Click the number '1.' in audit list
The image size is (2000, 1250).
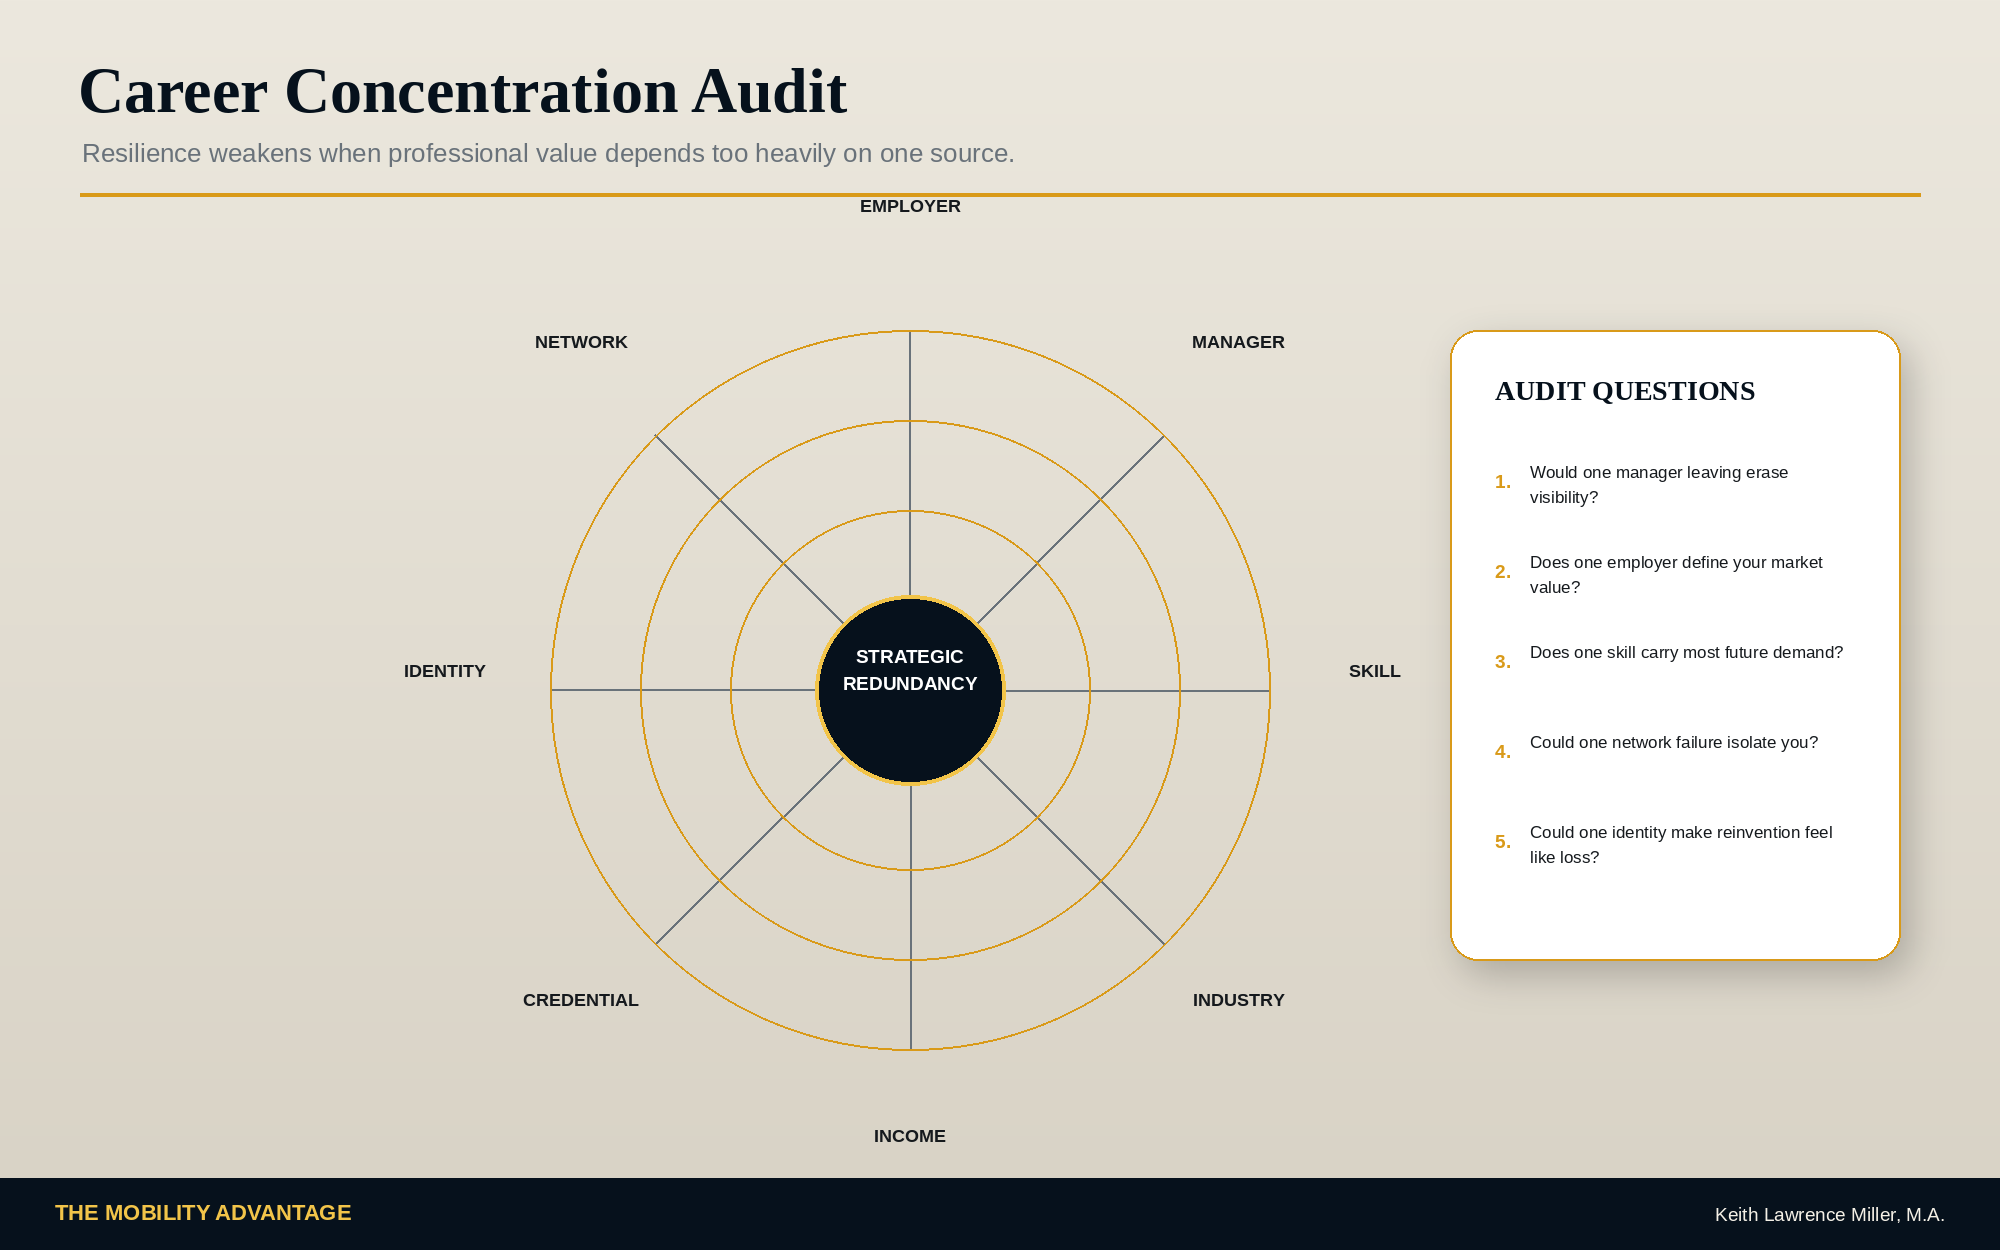[1503, 482]
